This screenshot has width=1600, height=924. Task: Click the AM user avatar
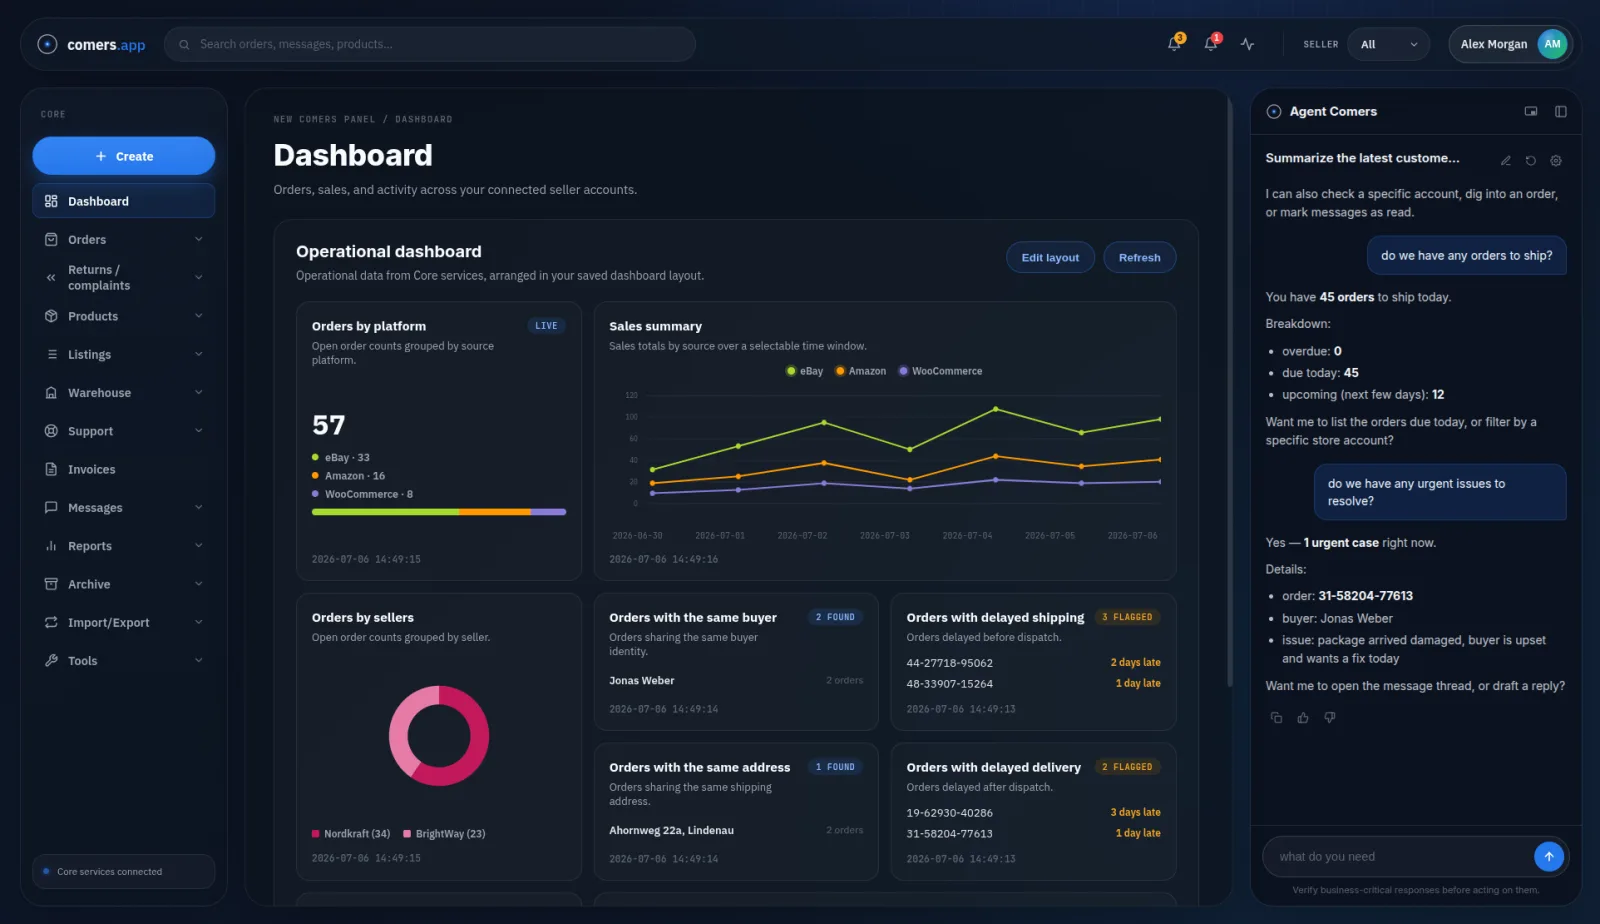pos(1552,44)
